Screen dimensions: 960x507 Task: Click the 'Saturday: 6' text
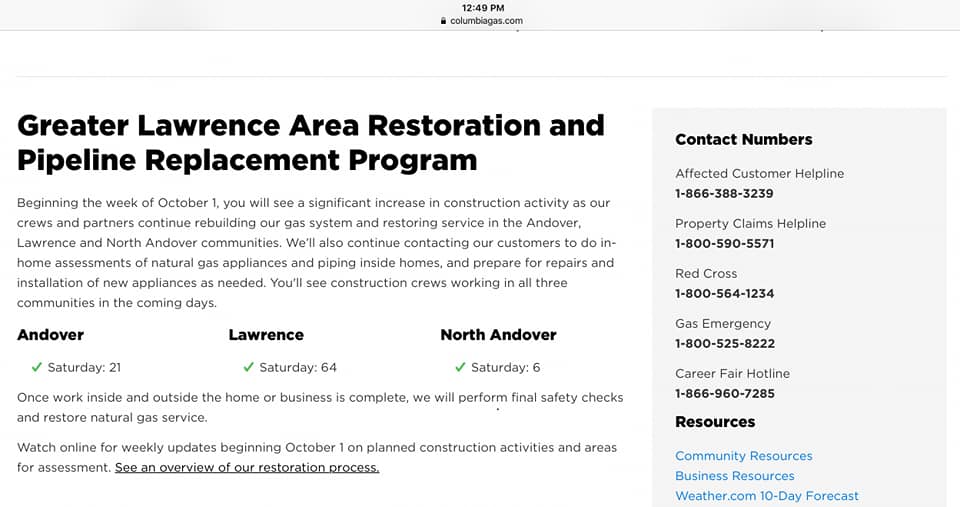(505, 367)
